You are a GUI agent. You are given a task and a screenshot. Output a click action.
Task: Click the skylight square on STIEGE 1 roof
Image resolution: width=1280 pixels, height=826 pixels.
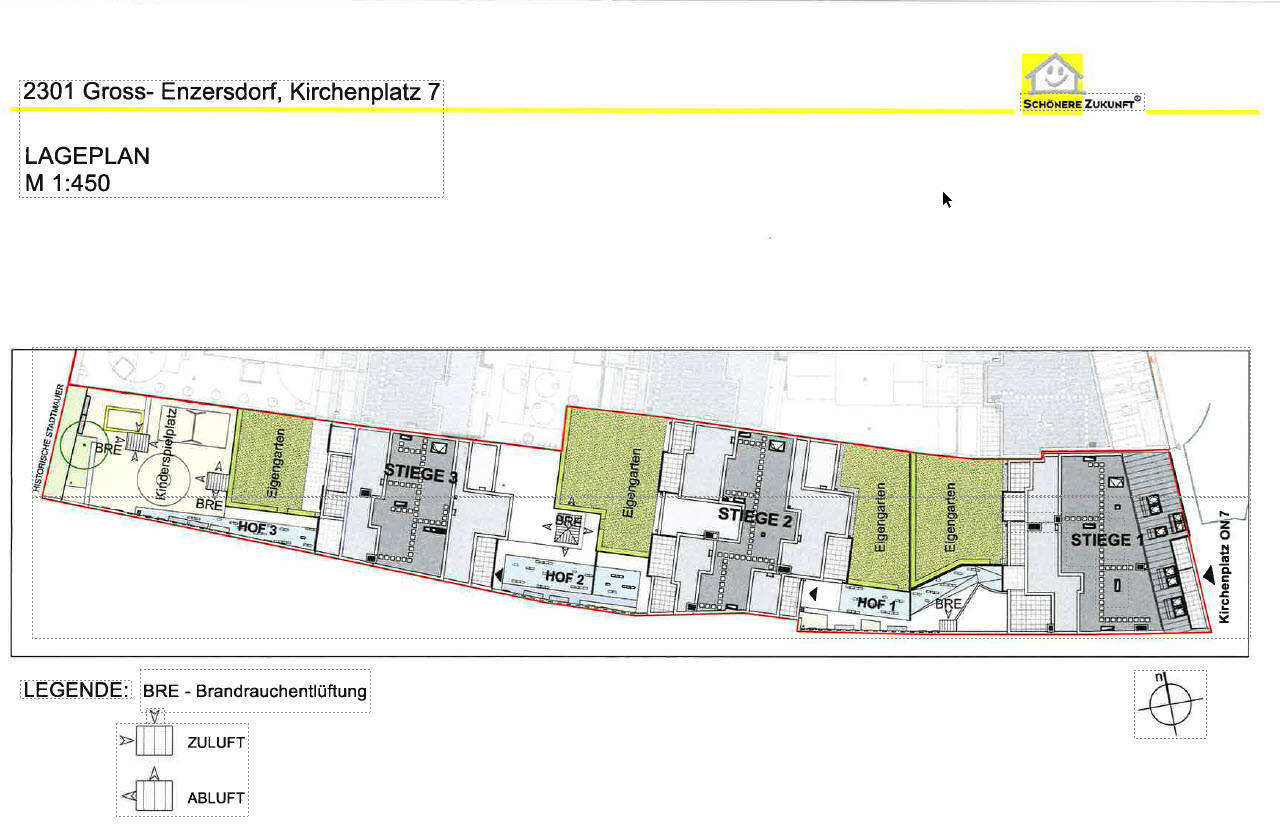pyautogui.click(x=1115, y=482)
